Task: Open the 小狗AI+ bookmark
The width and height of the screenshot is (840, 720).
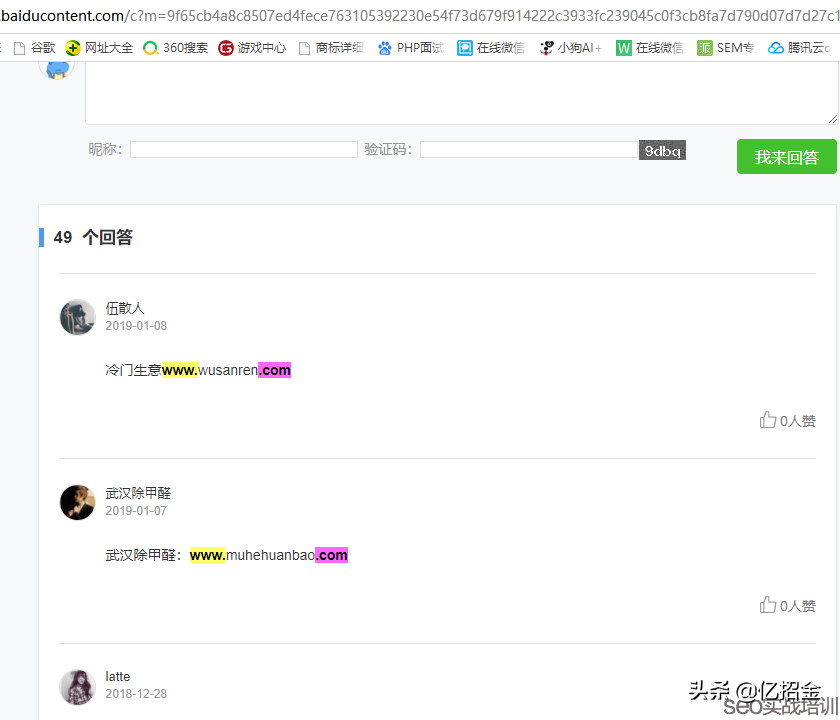Action: point(571,48)
